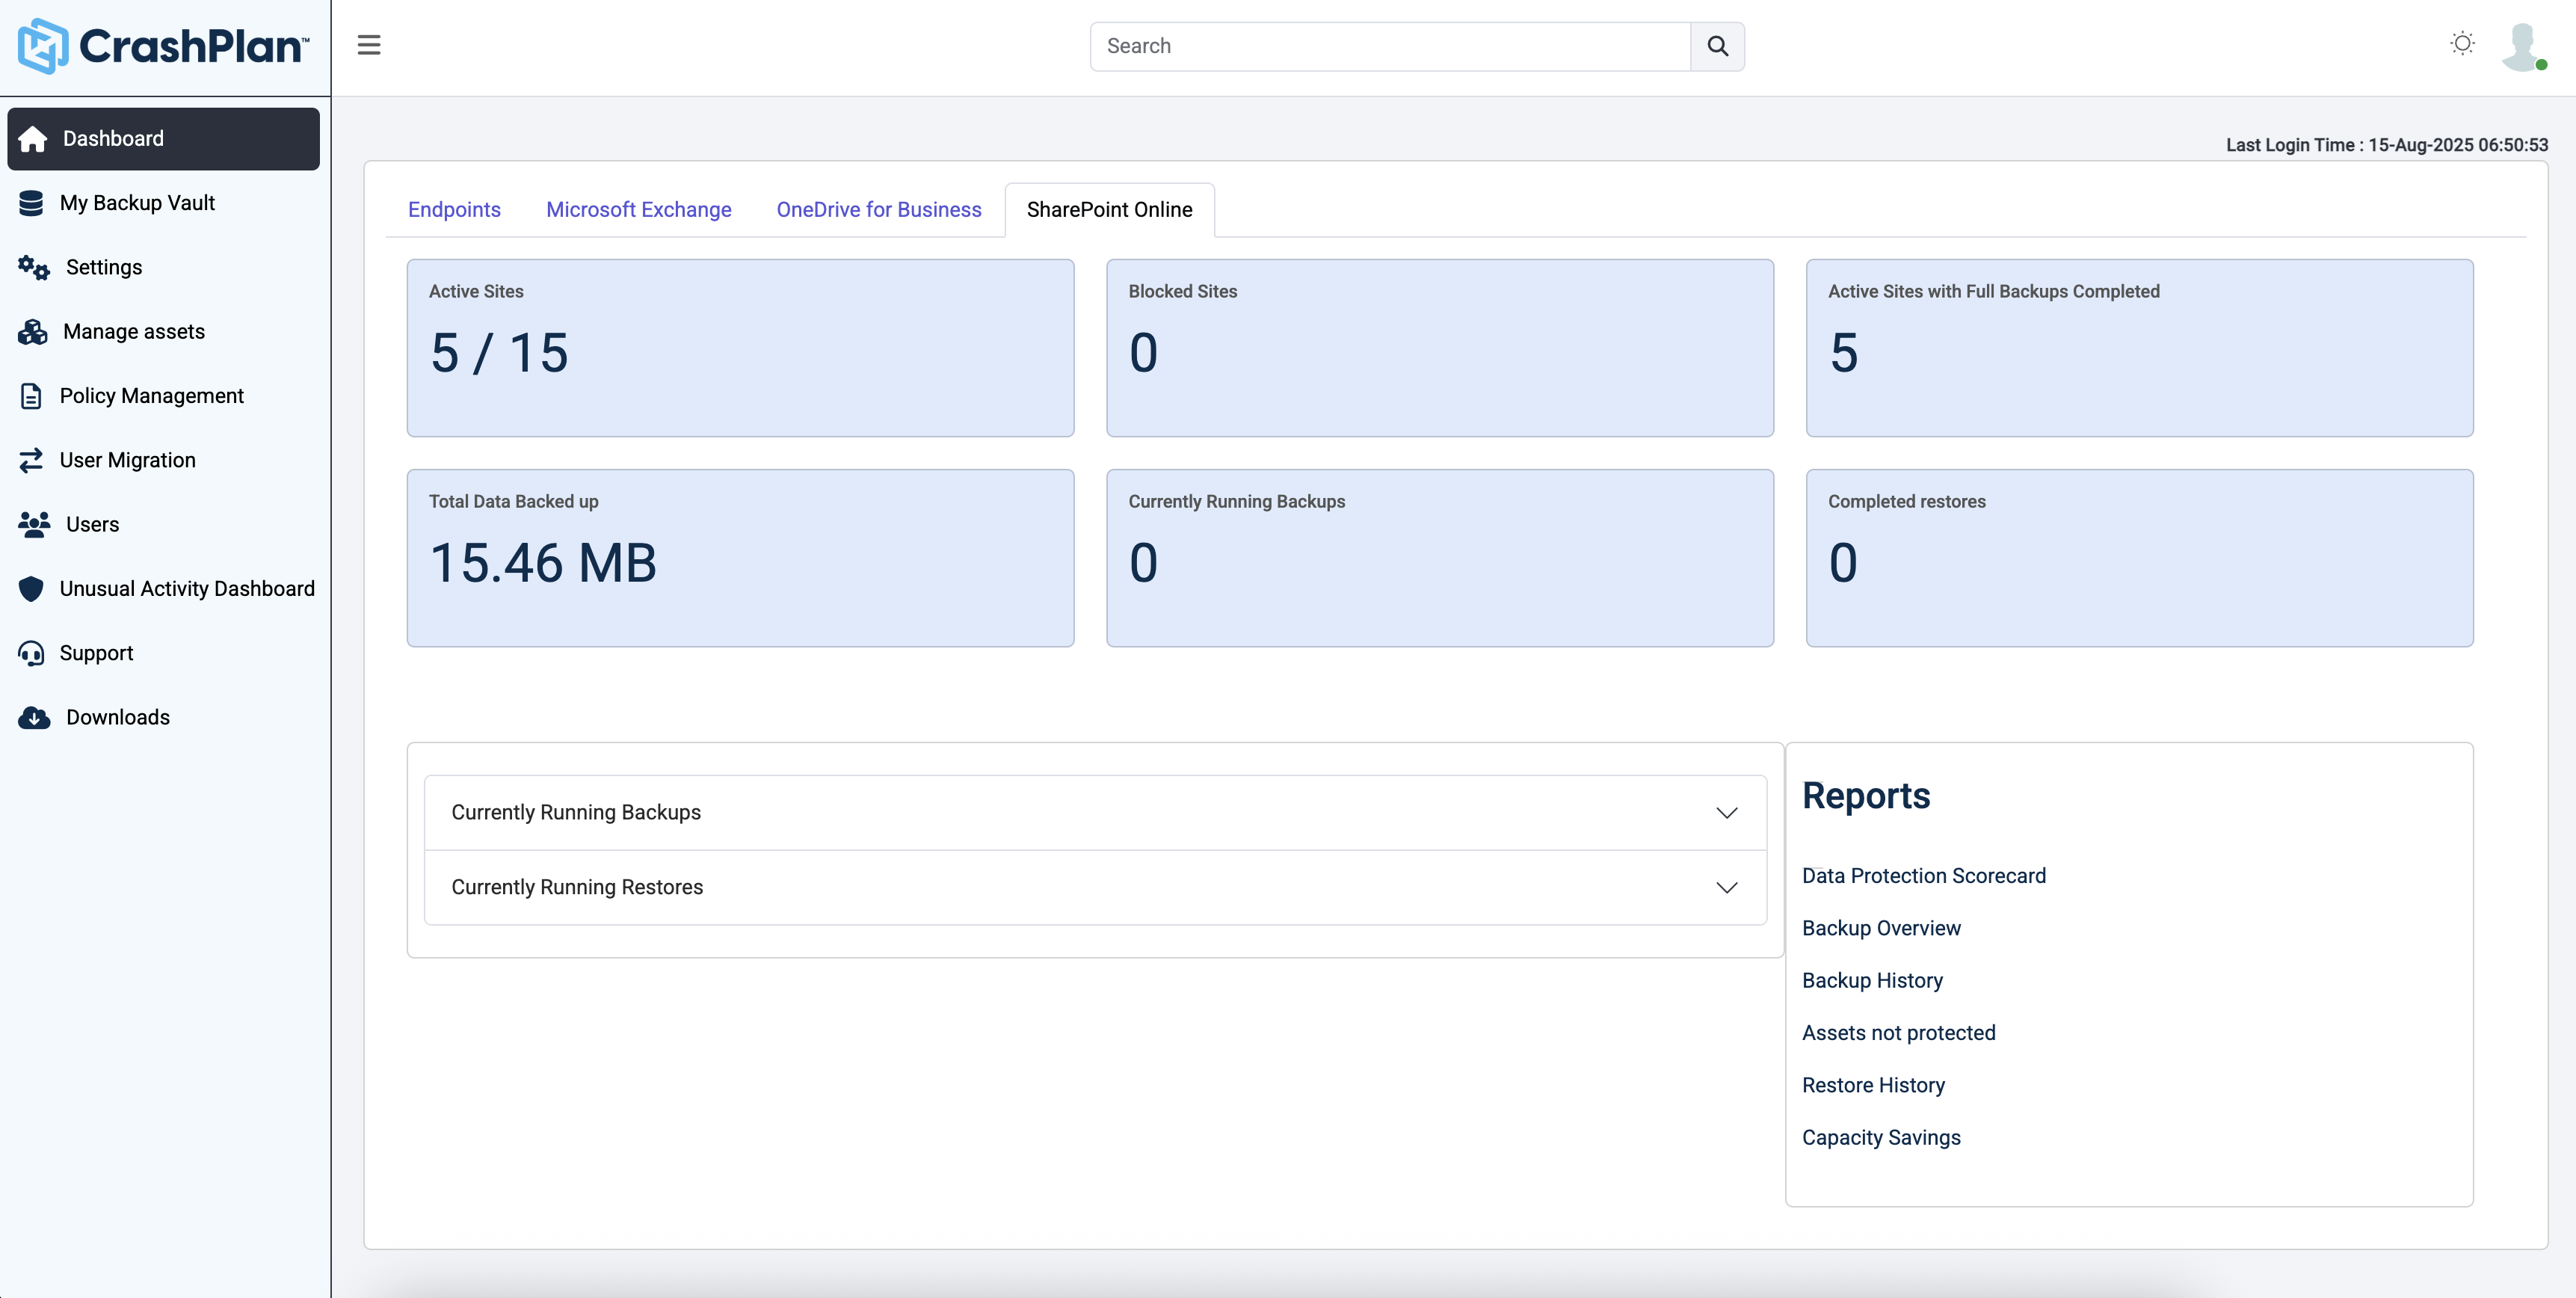Image resolution: width=2576 pixels, height=1298 pixels.
Task: Open Unusual Activity Dashboard shield icon
Action: pyautogui.click(x=31, y=589)
